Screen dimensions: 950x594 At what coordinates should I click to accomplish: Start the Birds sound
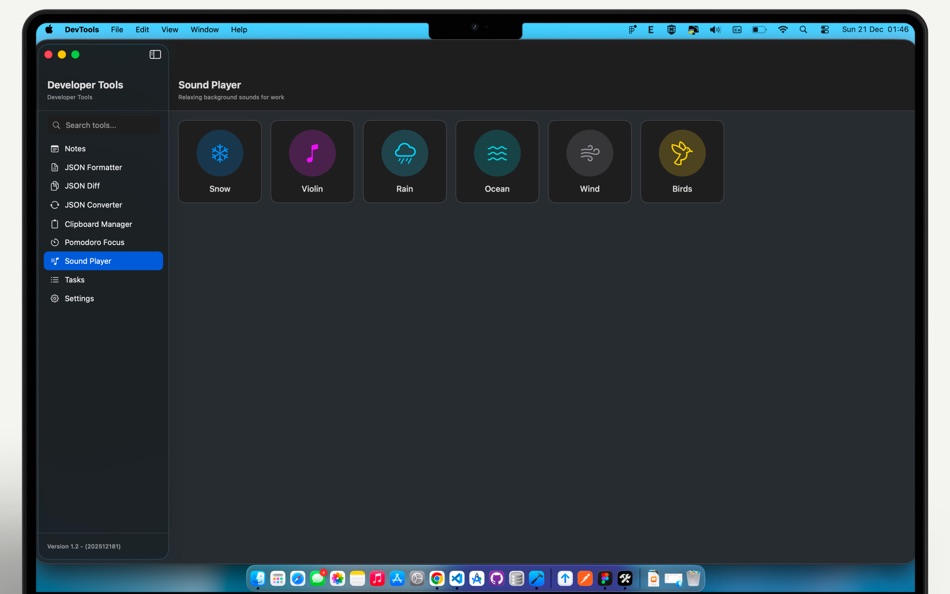click(x=681, y=160)
